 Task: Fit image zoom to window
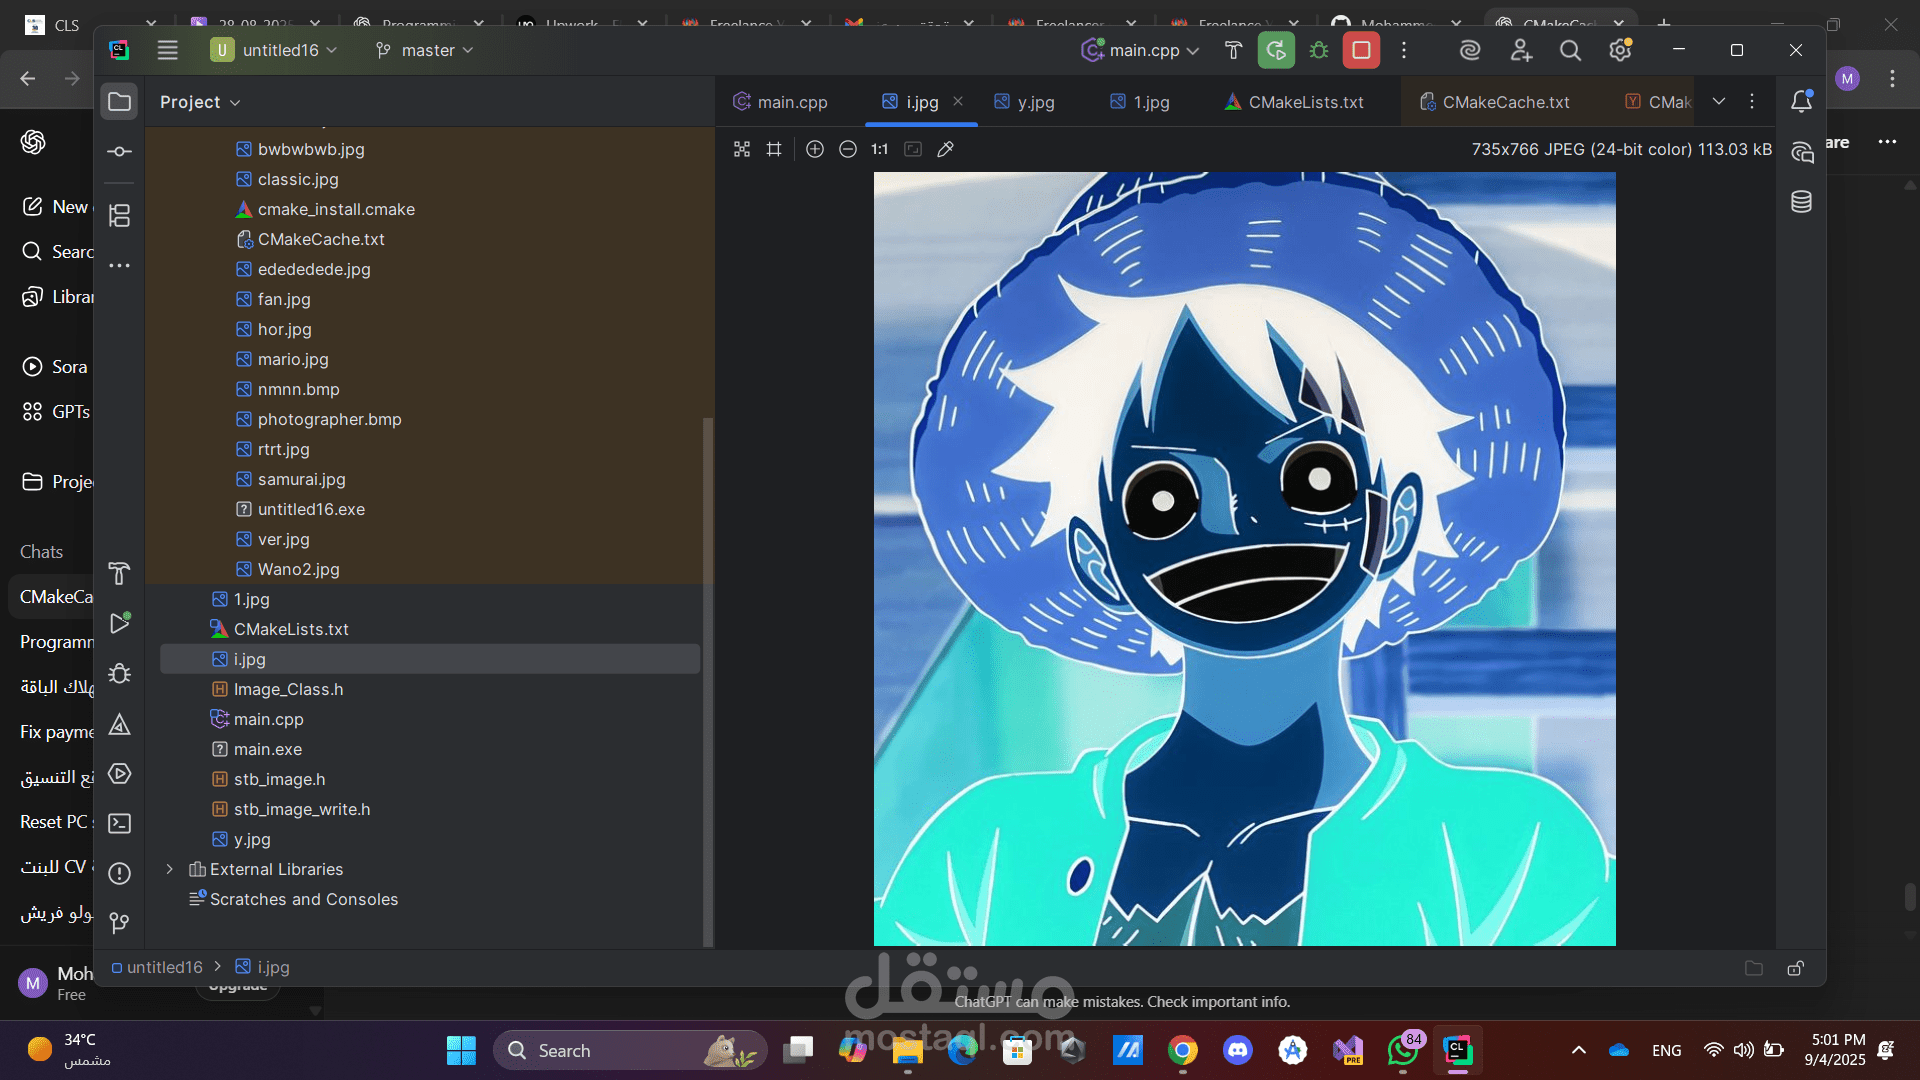[913, 149]
